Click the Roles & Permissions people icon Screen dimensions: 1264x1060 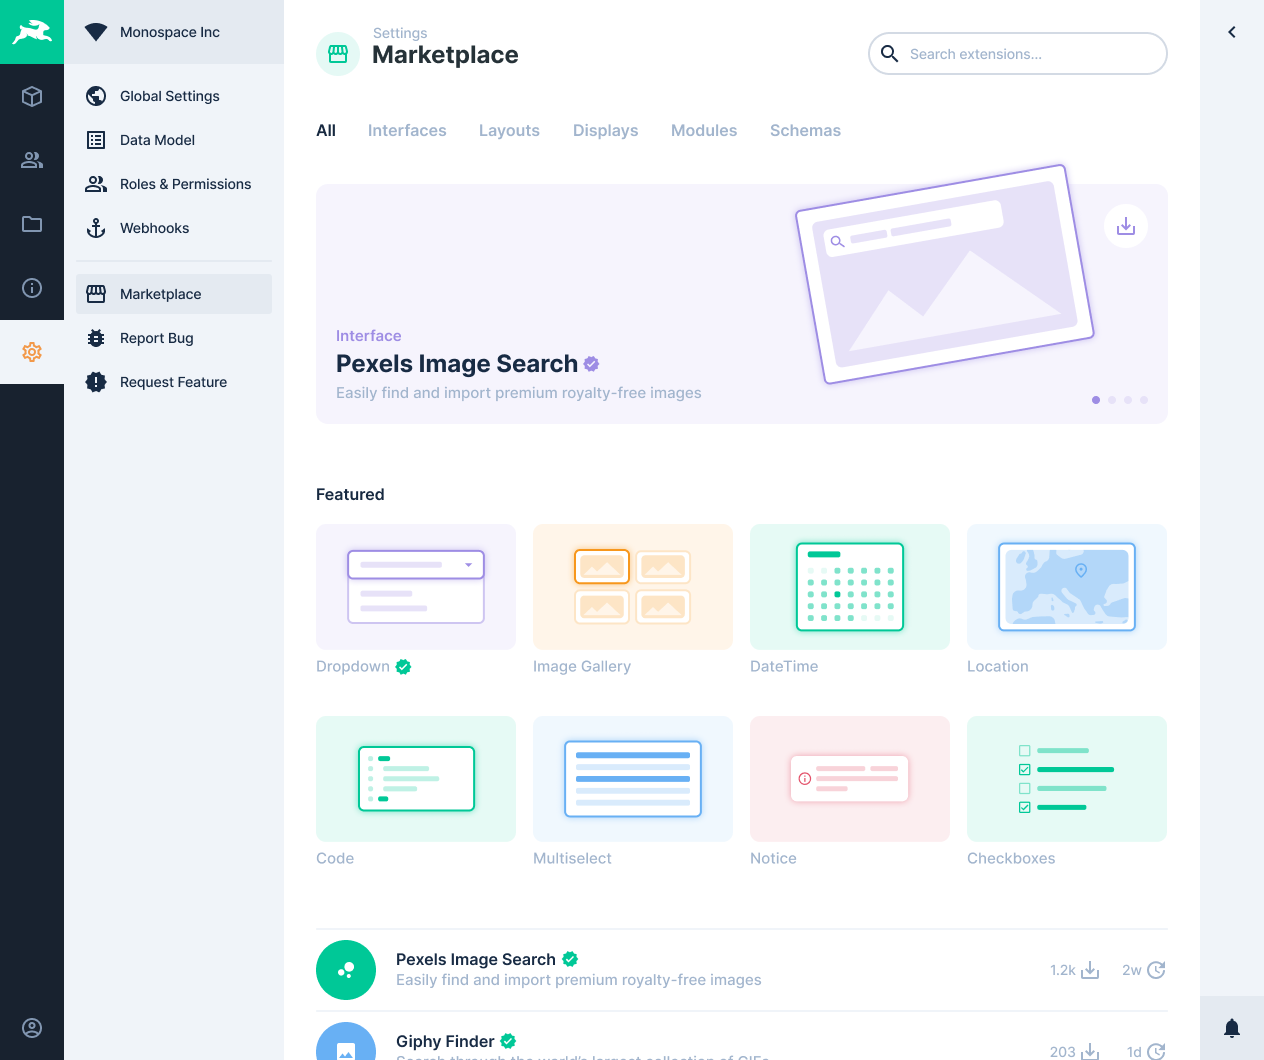coord(96,184)
